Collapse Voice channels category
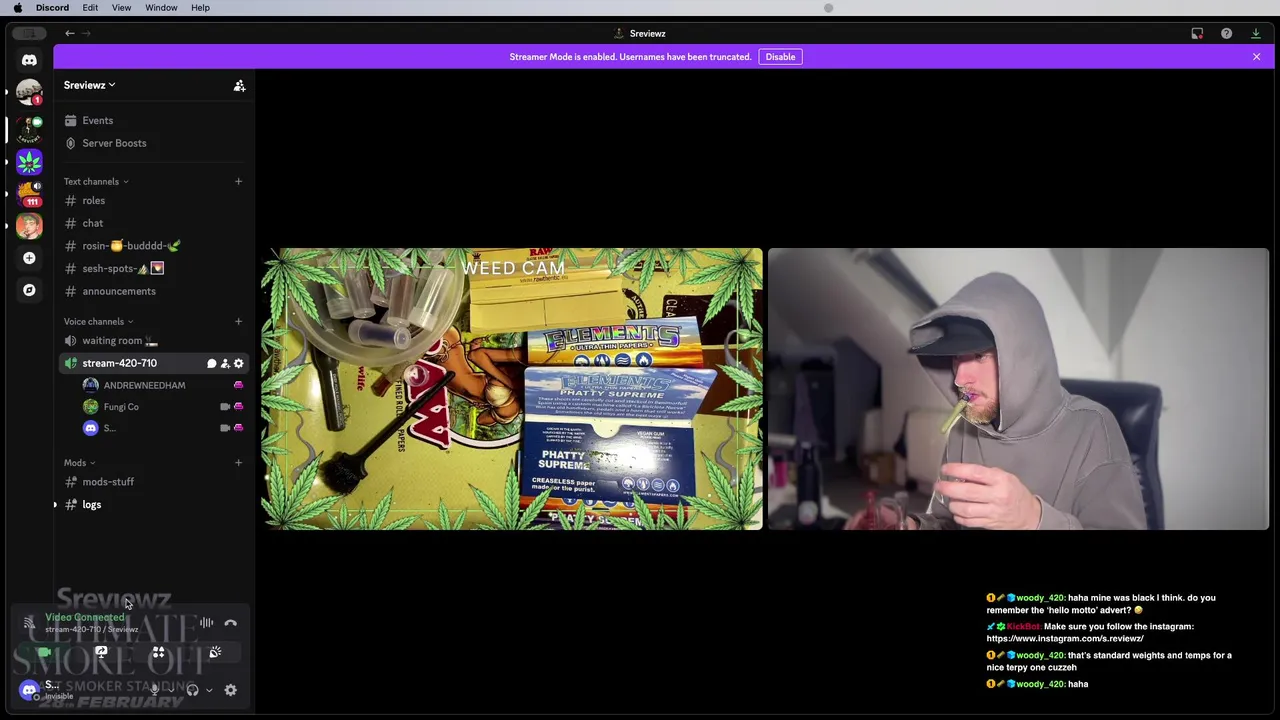The height and width of the screenshot is (720, 1280). 98,321
